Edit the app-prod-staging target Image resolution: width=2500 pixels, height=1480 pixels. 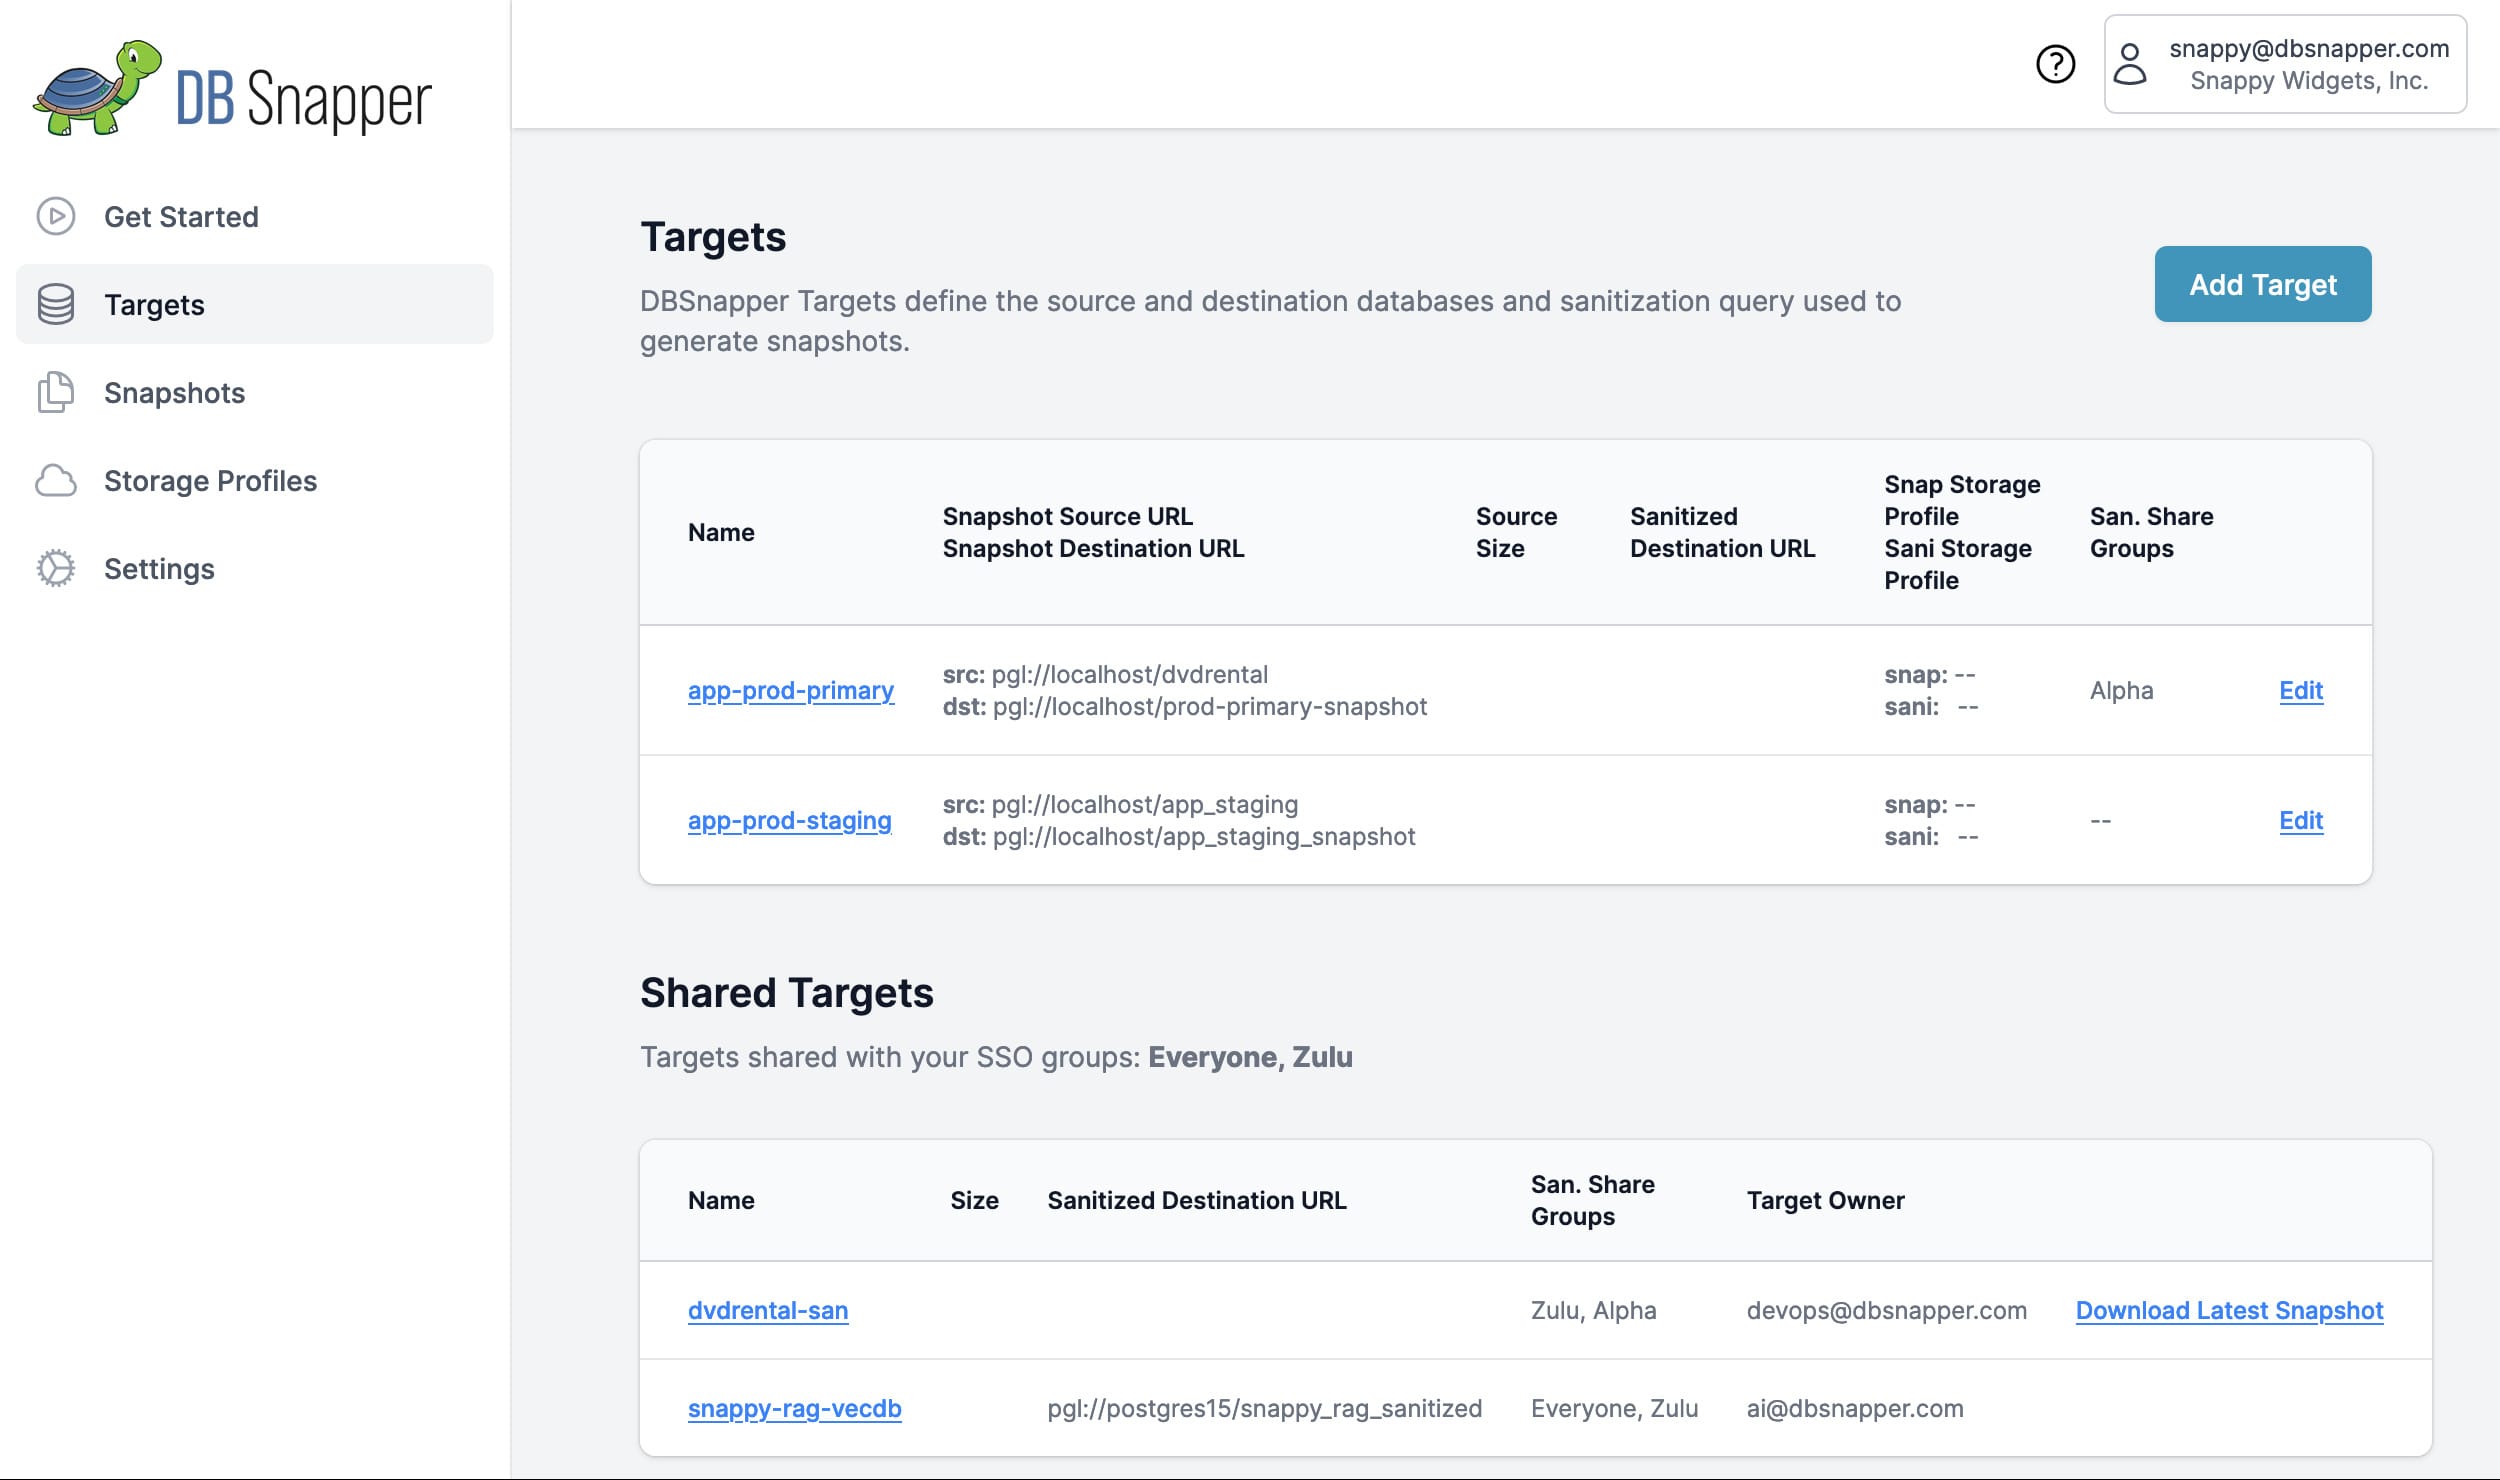pyautogui.click(x=2301, y=820)
